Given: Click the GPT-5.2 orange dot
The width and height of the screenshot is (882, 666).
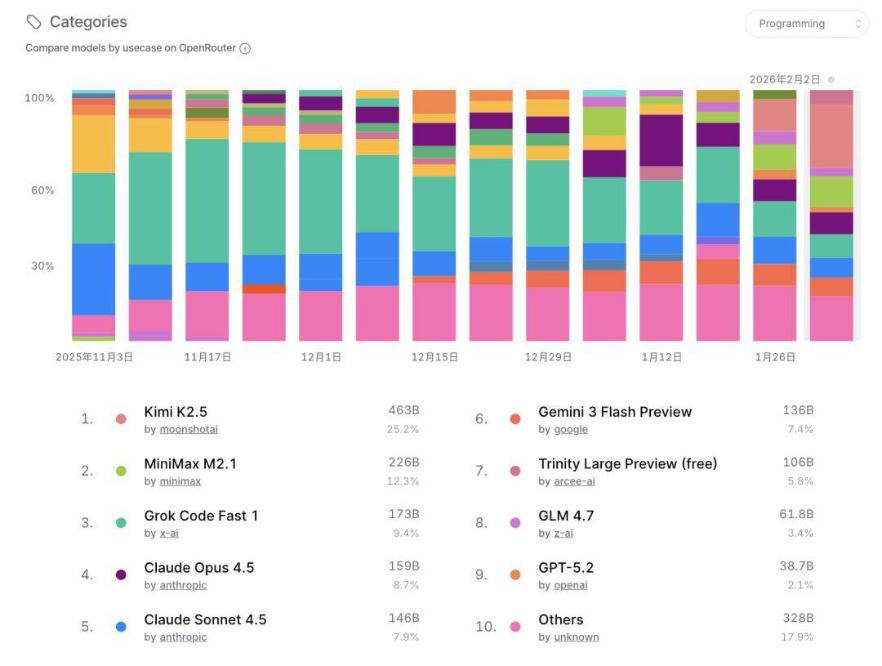Looking at the screenshot, I should (515, 575).
